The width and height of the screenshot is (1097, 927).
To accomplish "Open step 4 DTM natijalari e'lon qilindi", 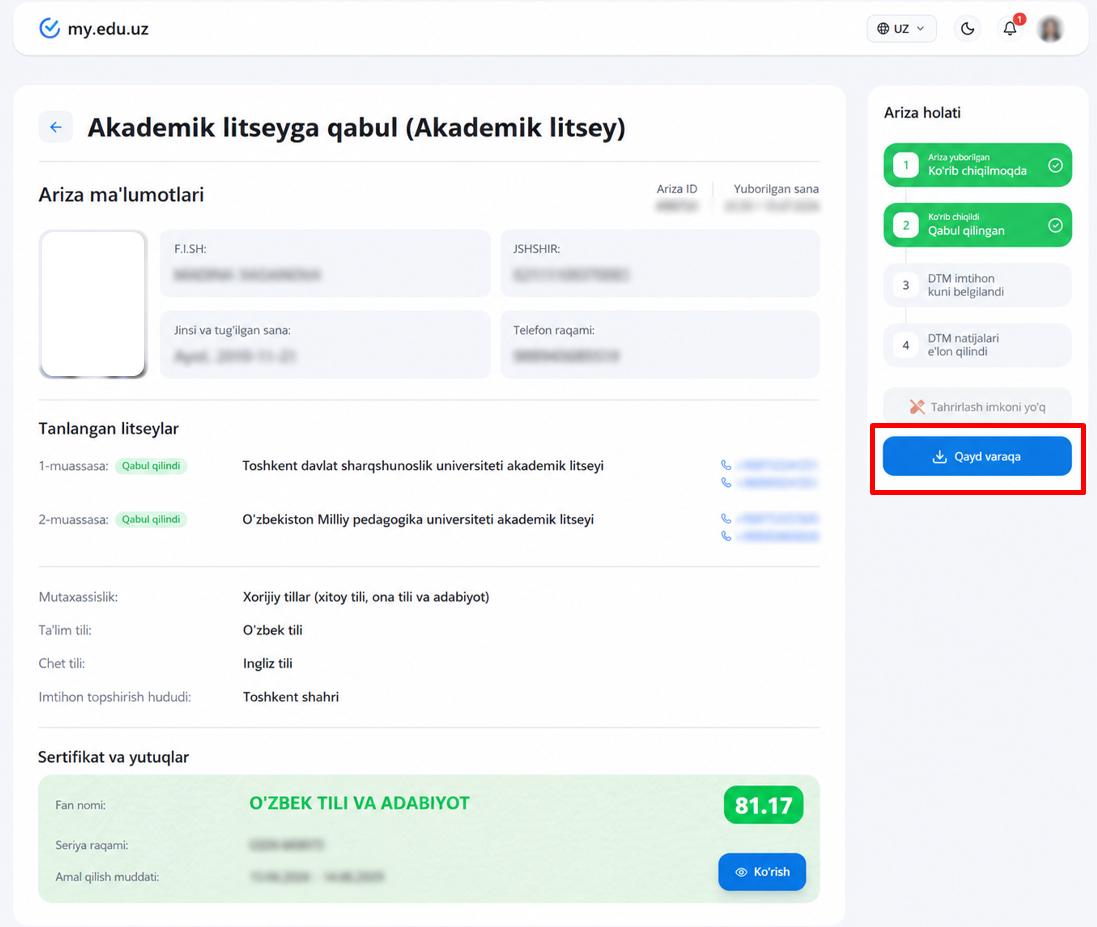I will pyautogui.click(x=977, y=345).
